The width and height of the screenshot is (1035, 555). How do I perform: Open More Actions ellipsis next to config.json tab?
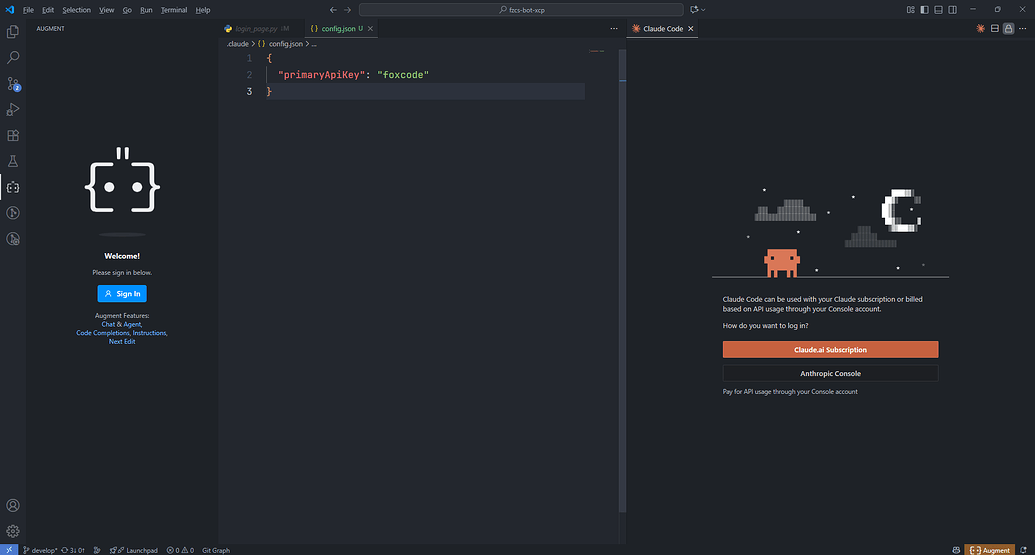coord(614,28)
